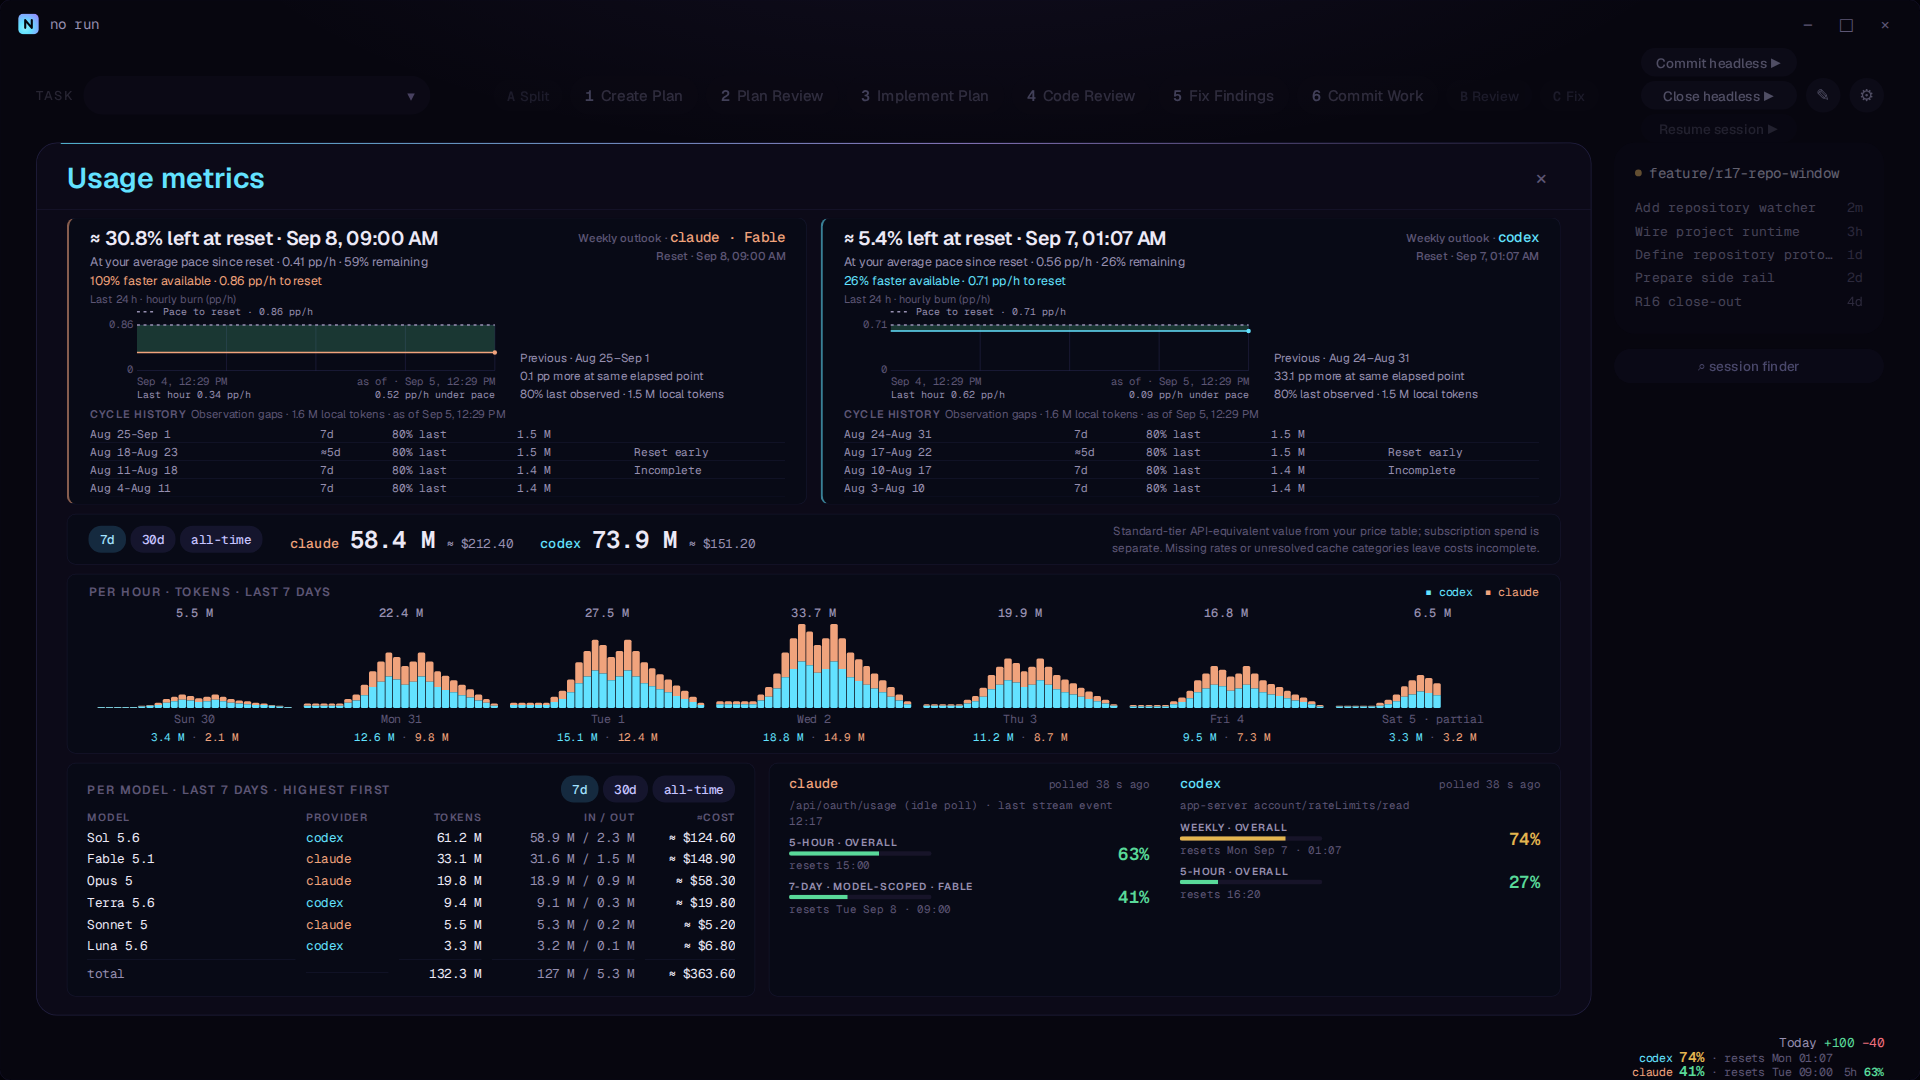Go to the 4 Code Review step
Image resolution: width=1920 pixels, height=1080 pixels.
[x=1081, y=96]
